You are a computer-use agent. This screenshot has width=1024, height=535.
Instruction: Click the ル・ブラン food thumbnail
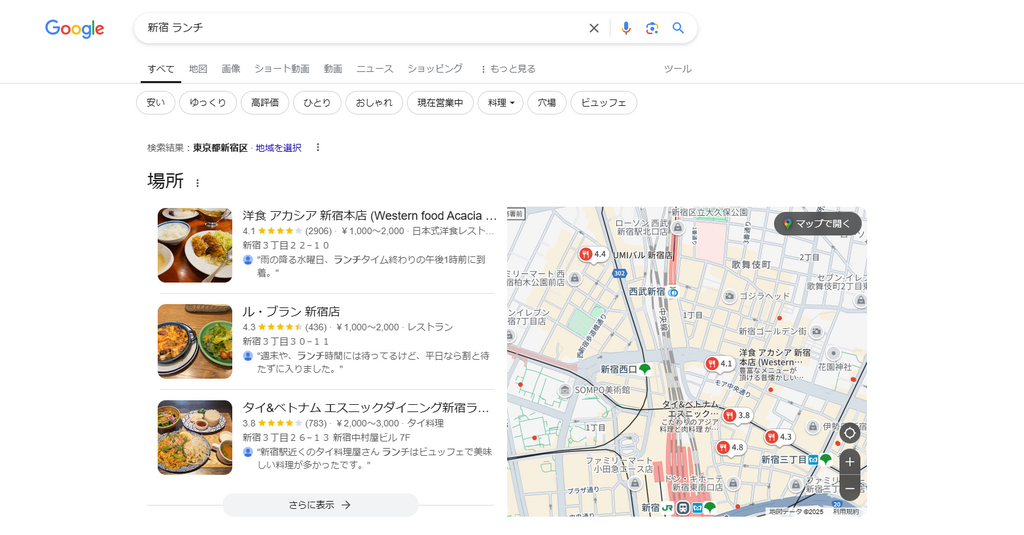tap(195, 341)
